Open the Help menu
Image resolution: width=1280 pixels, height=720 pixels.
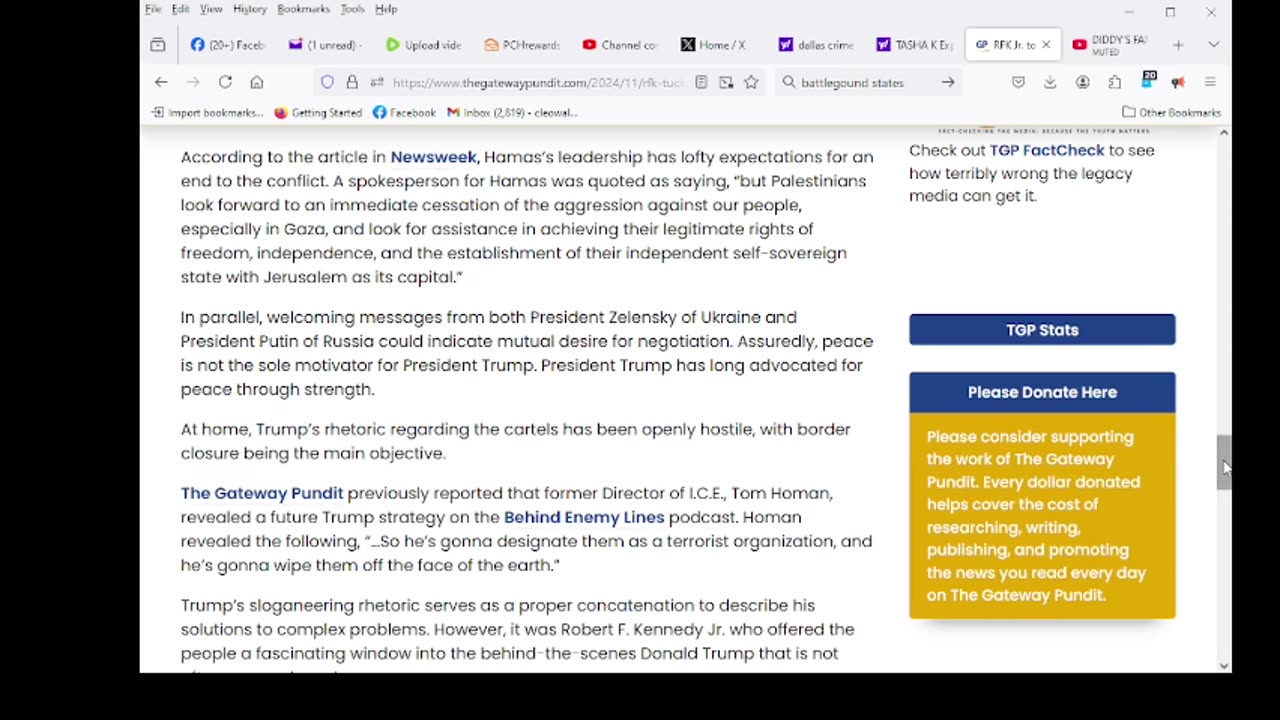386,9
